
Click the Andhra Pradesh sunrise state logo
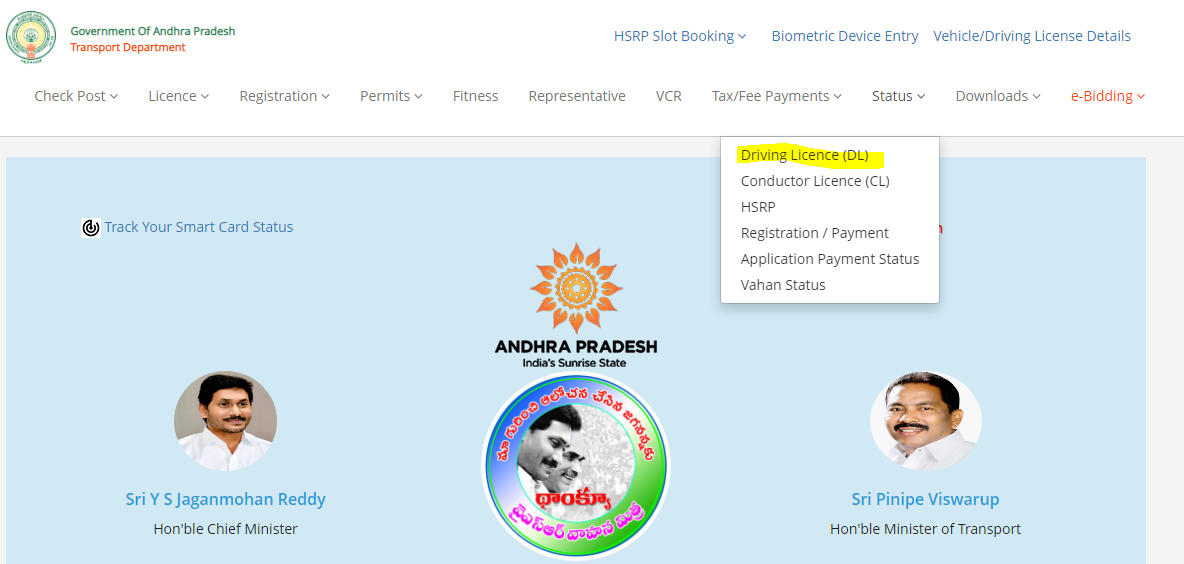[x=576, y=305]
